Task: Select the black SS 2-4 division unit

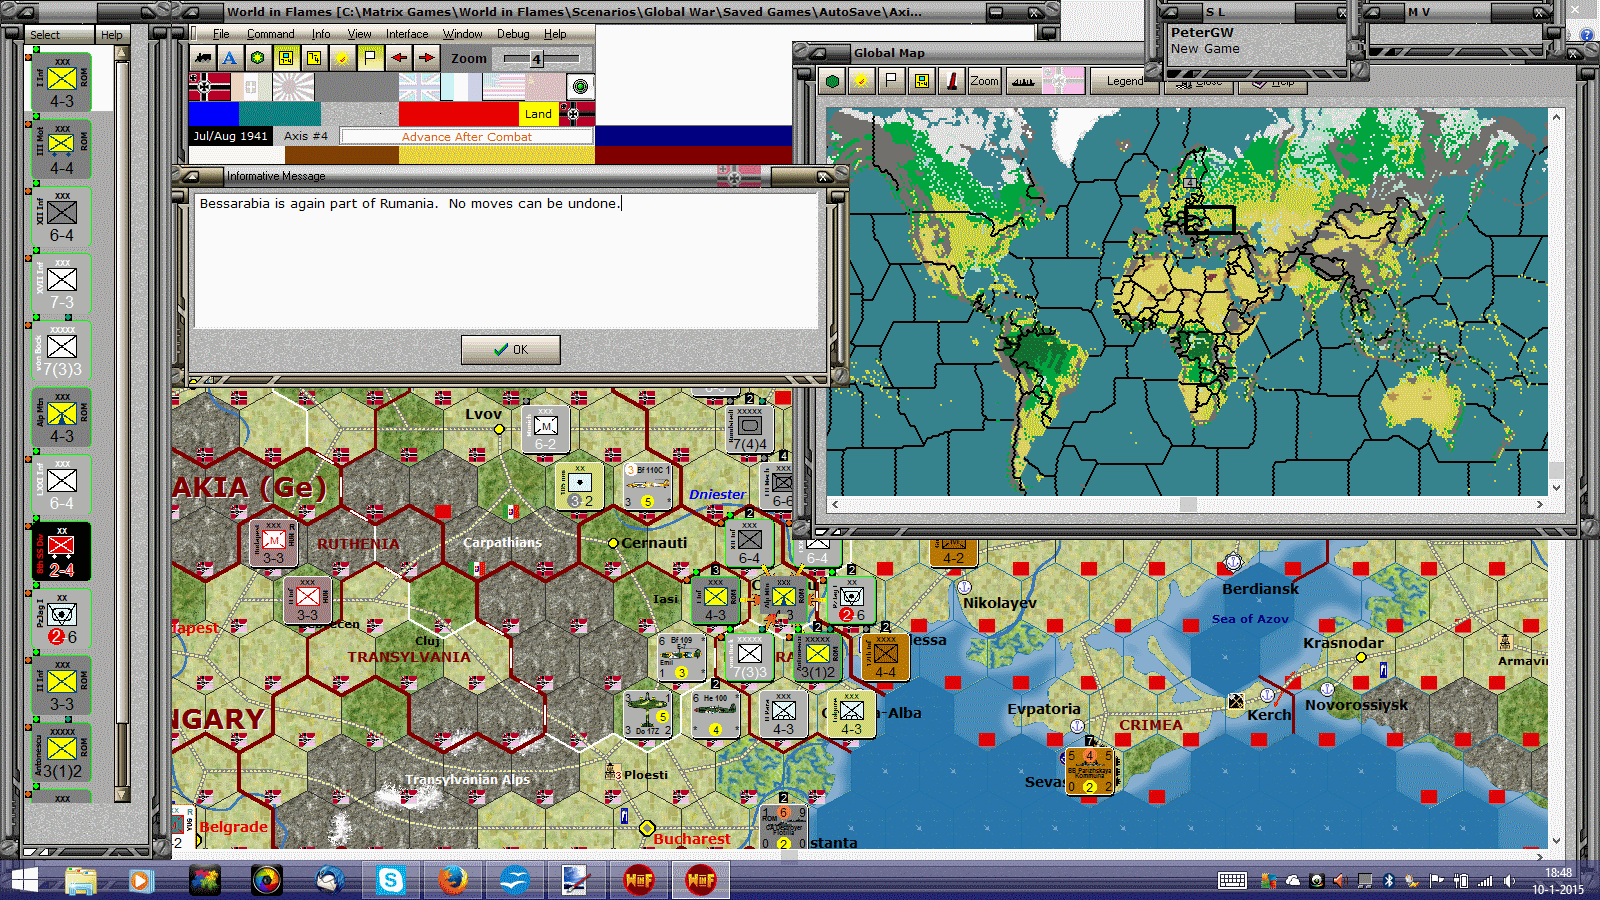Action: point(62,551)
